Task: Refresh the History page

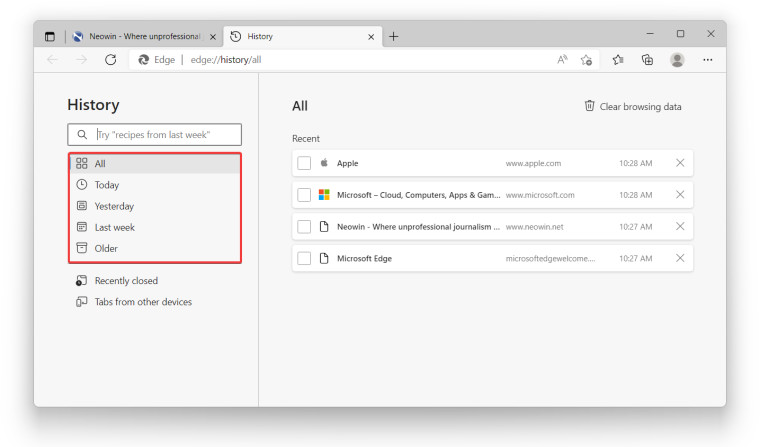Action: click(x=111, y=60)
